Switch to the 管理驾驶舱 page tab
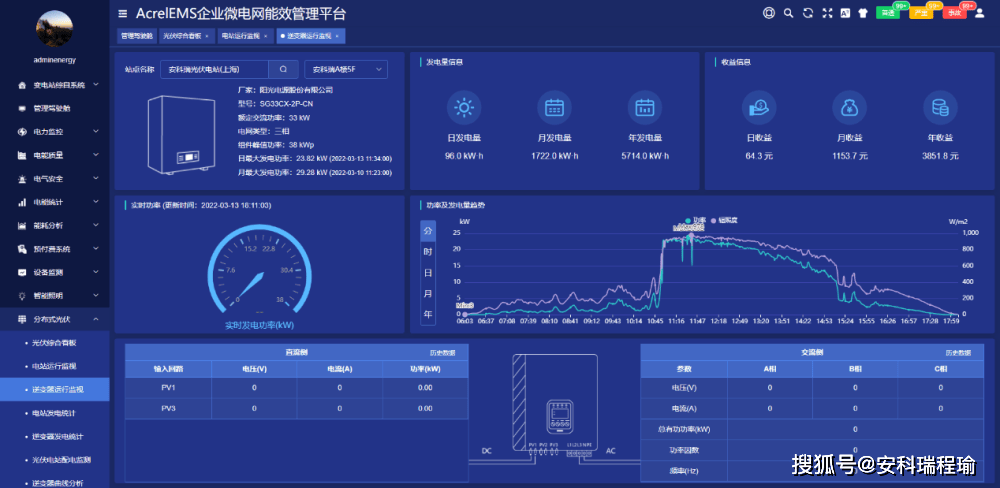 [x=137, y=36]
